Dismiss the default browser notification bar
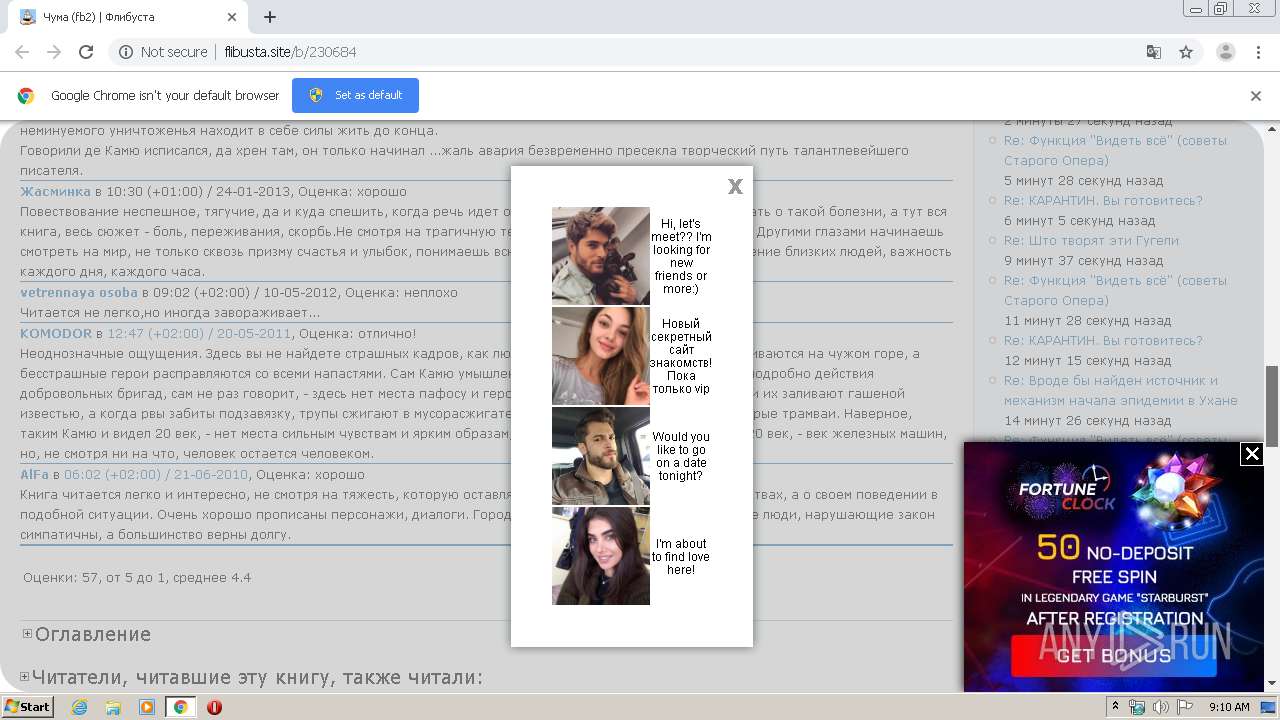This screenshot has height=720, width=1280. click(1255, 96)
